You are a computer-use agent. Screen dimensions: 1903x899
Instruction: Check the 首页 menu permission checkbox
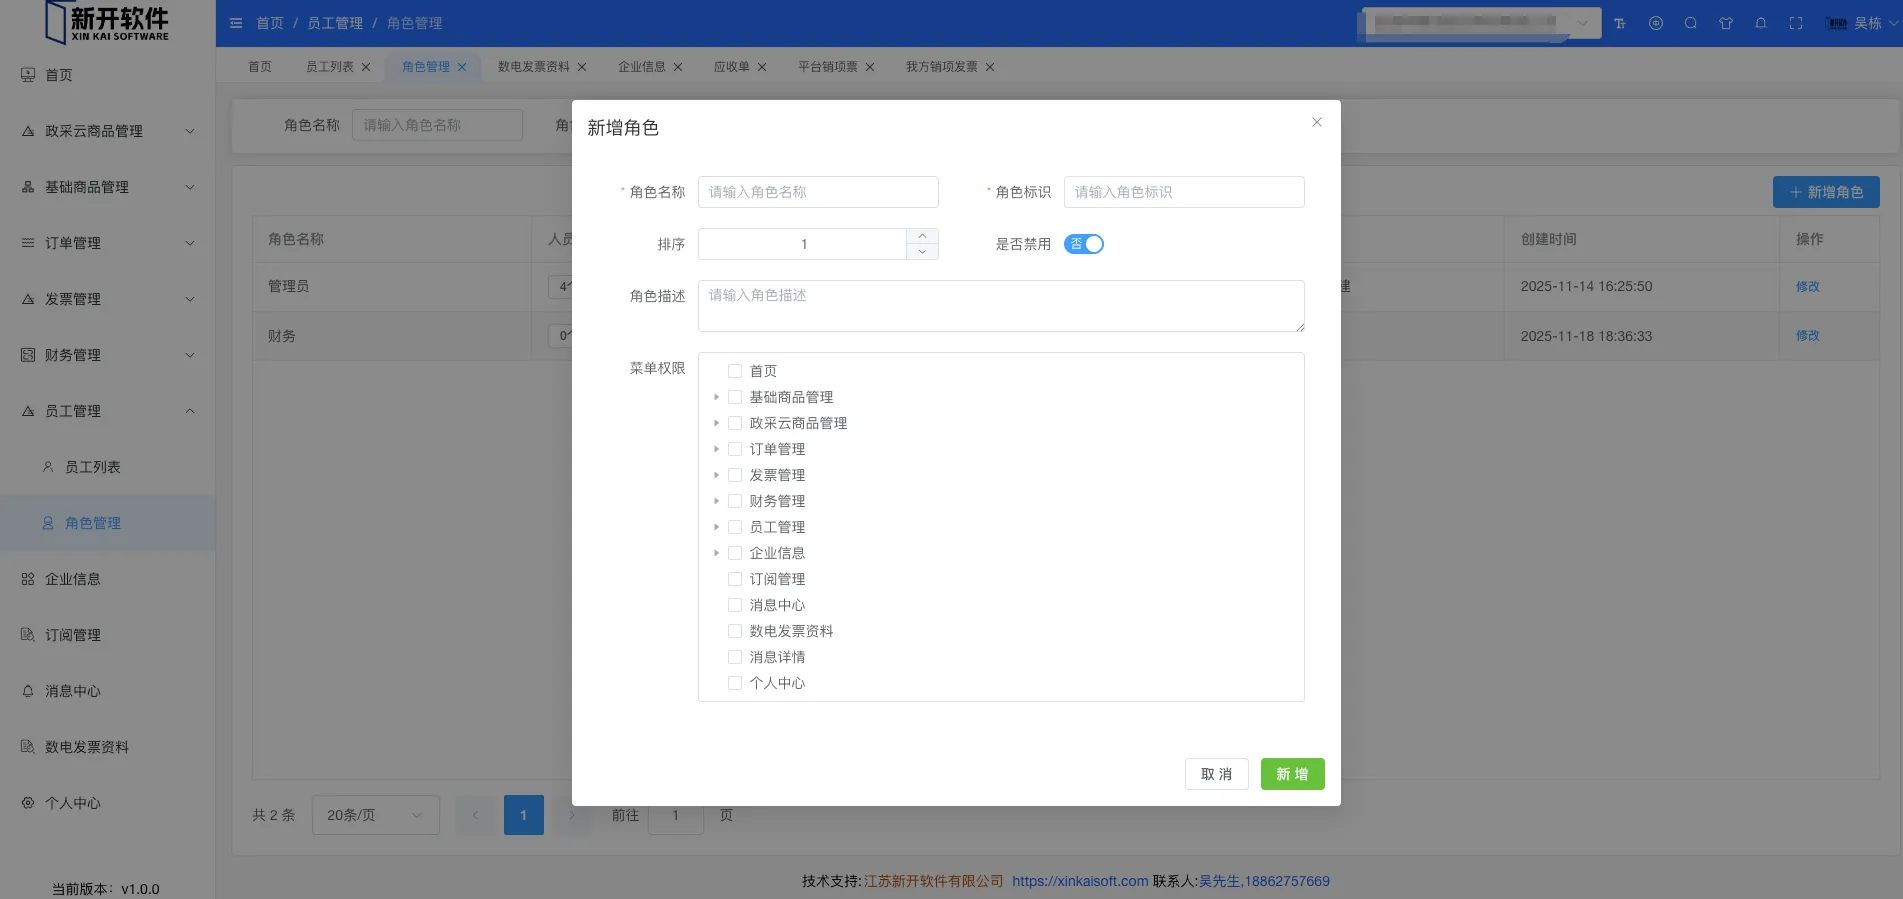[x=735, y=371]
